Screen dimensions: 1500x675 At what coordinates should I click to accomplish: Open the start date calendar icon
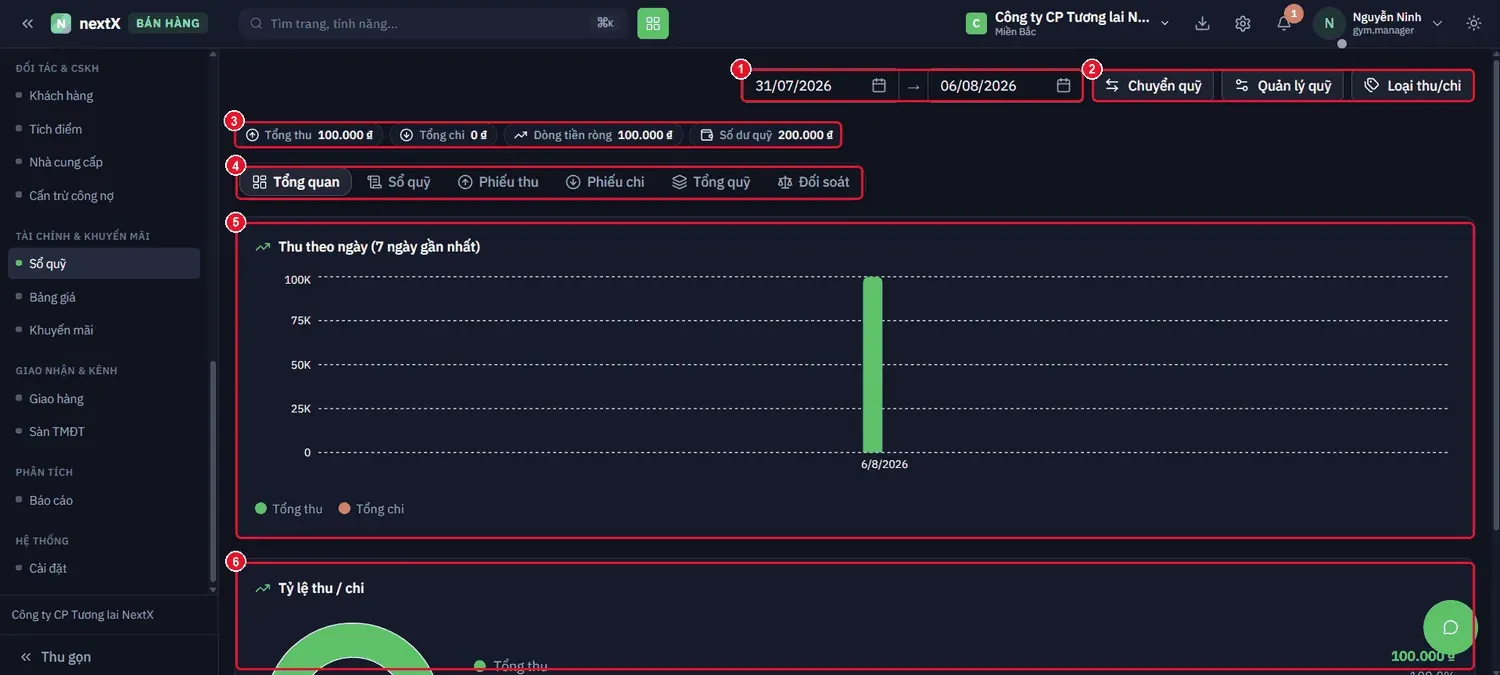tap(879, 86)
